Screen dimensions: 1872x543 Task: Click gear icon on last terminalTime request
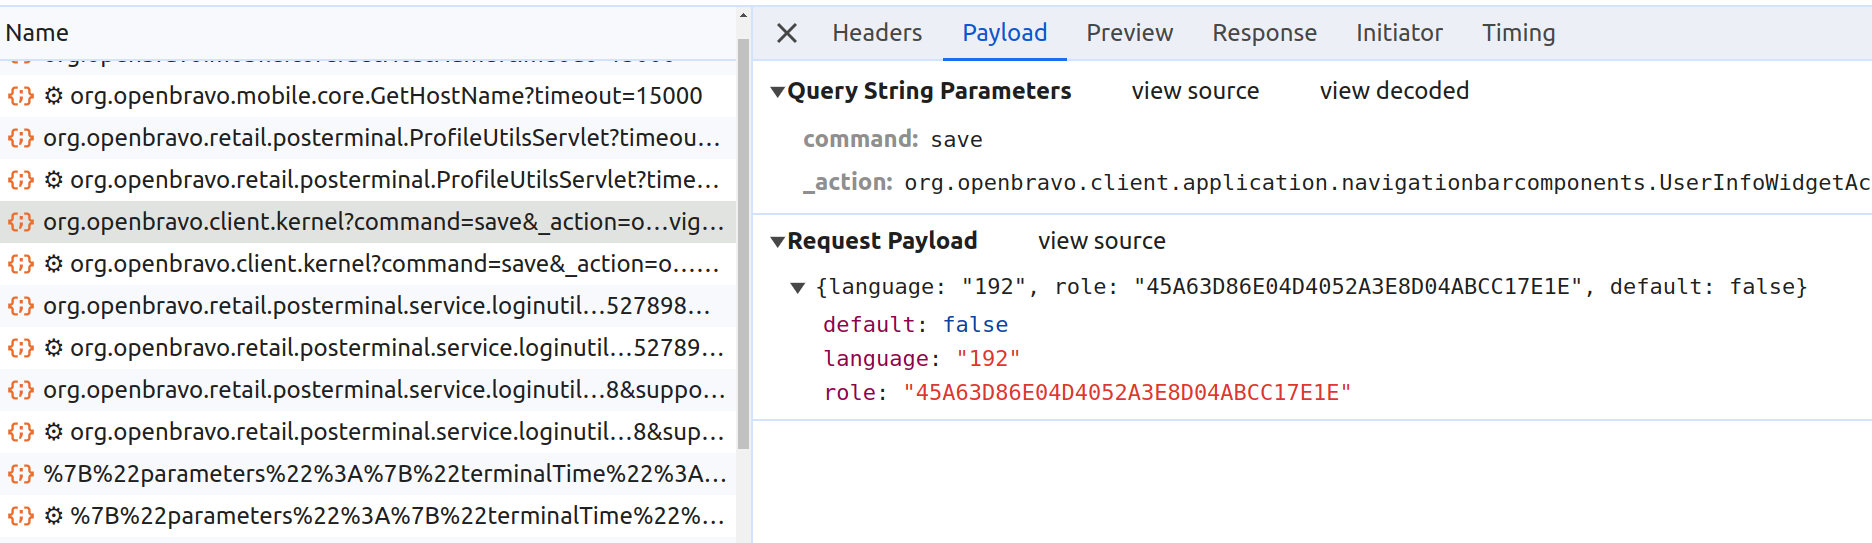pyautogui.click(x=54, y=516)
